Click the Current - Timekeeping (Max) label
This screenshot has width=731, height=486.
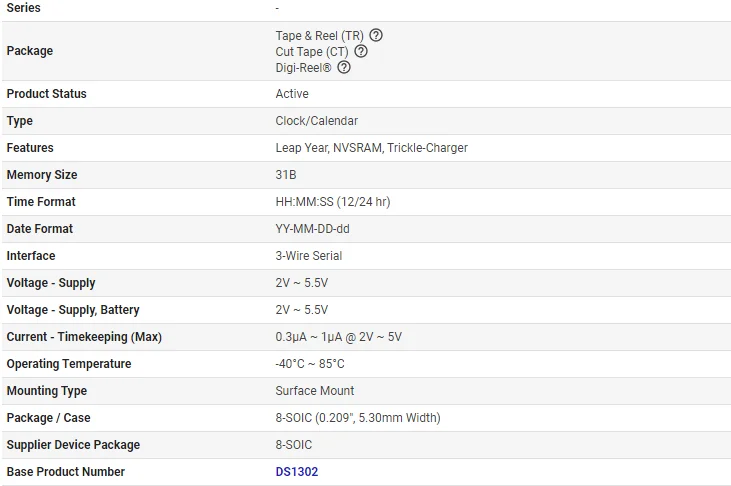84,337
